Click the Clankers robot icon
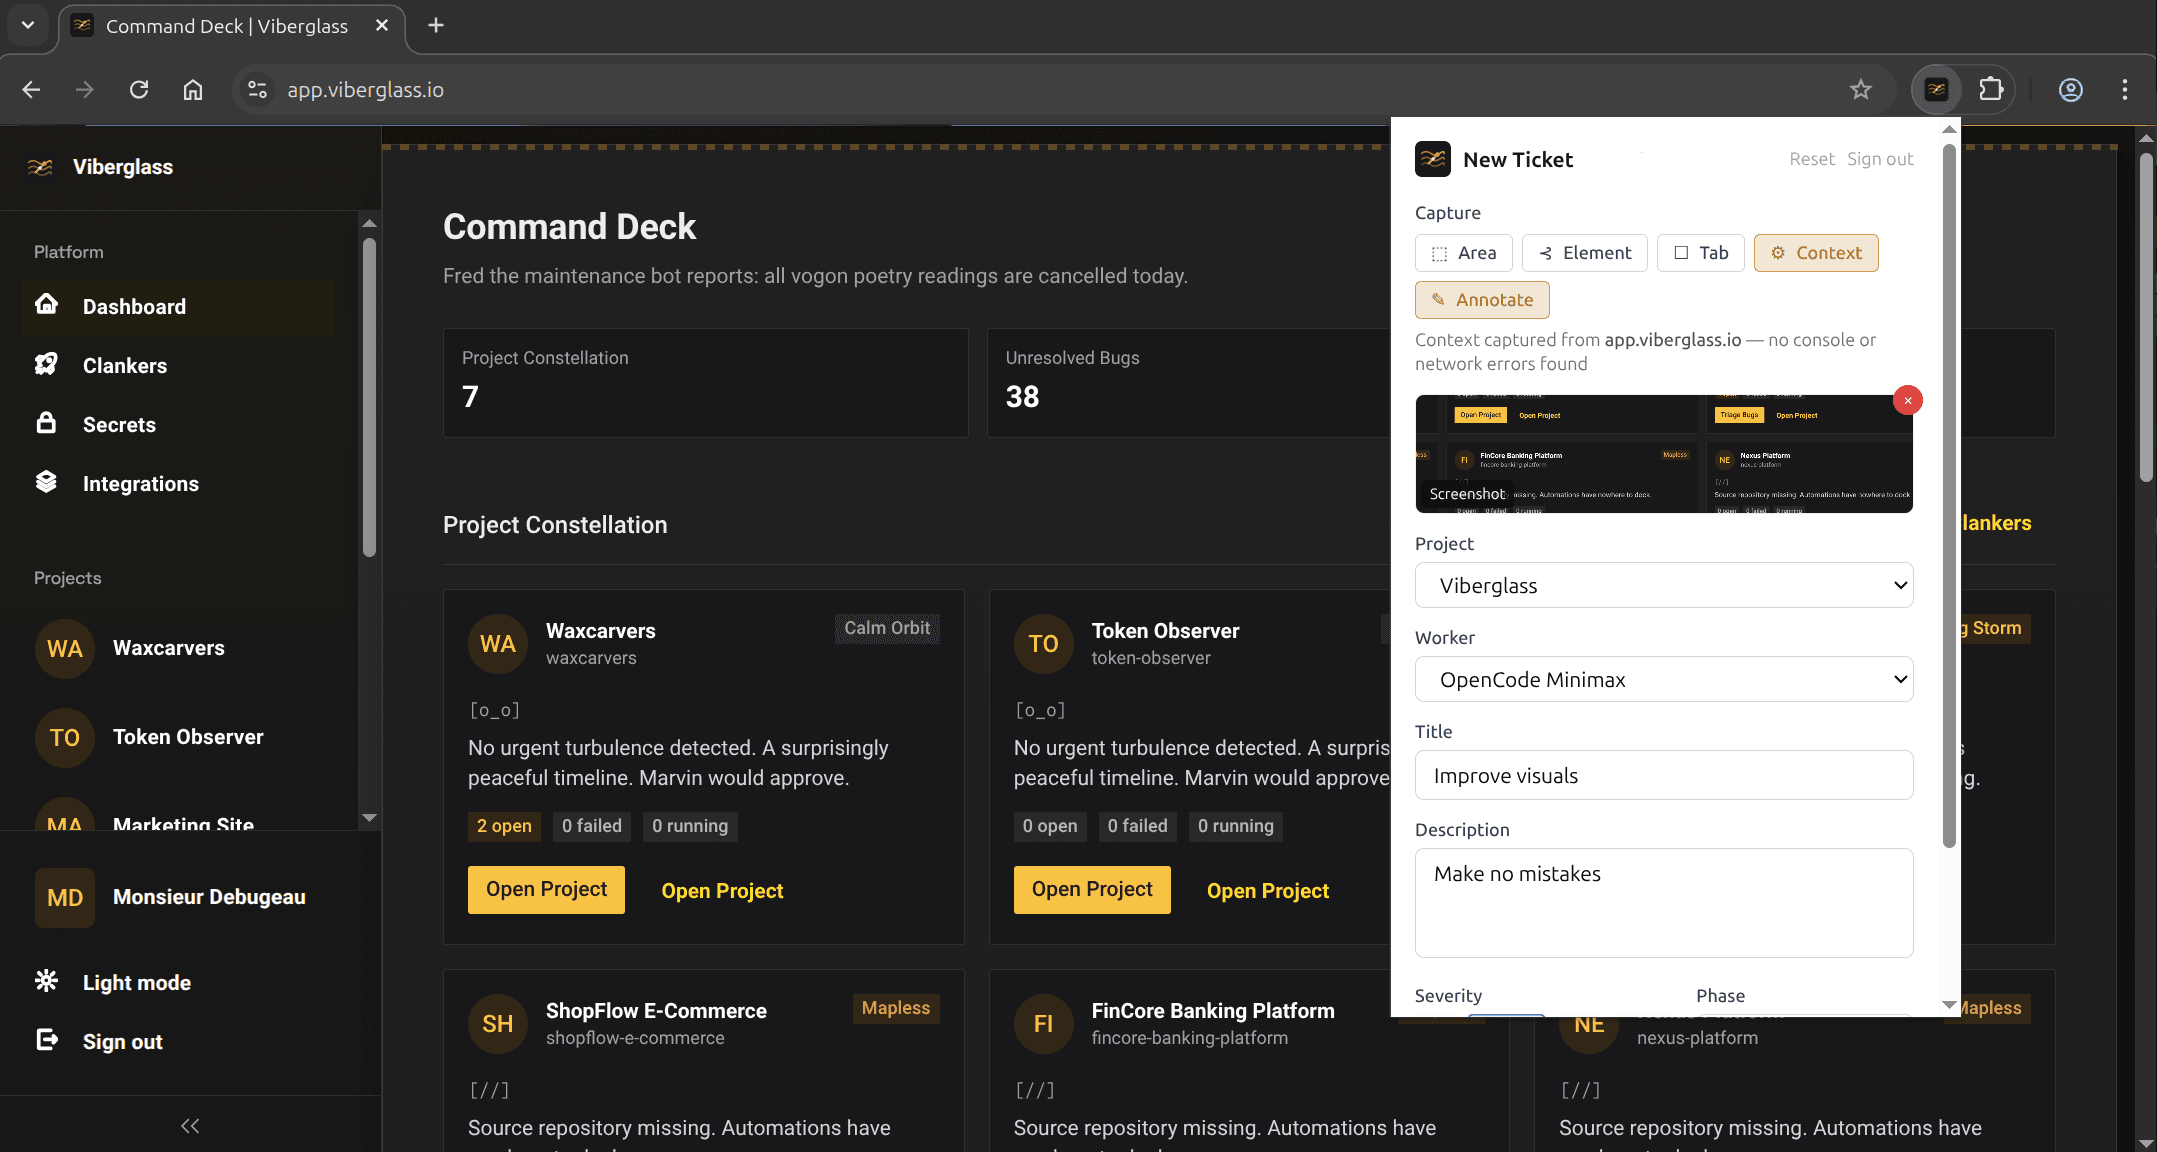 pyautogui.click(x=46, y=364)
